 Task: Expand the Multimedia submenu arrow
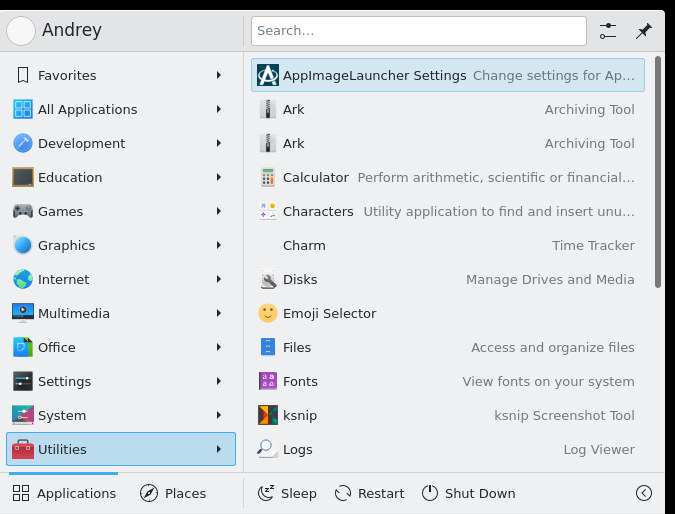[219, 313]
